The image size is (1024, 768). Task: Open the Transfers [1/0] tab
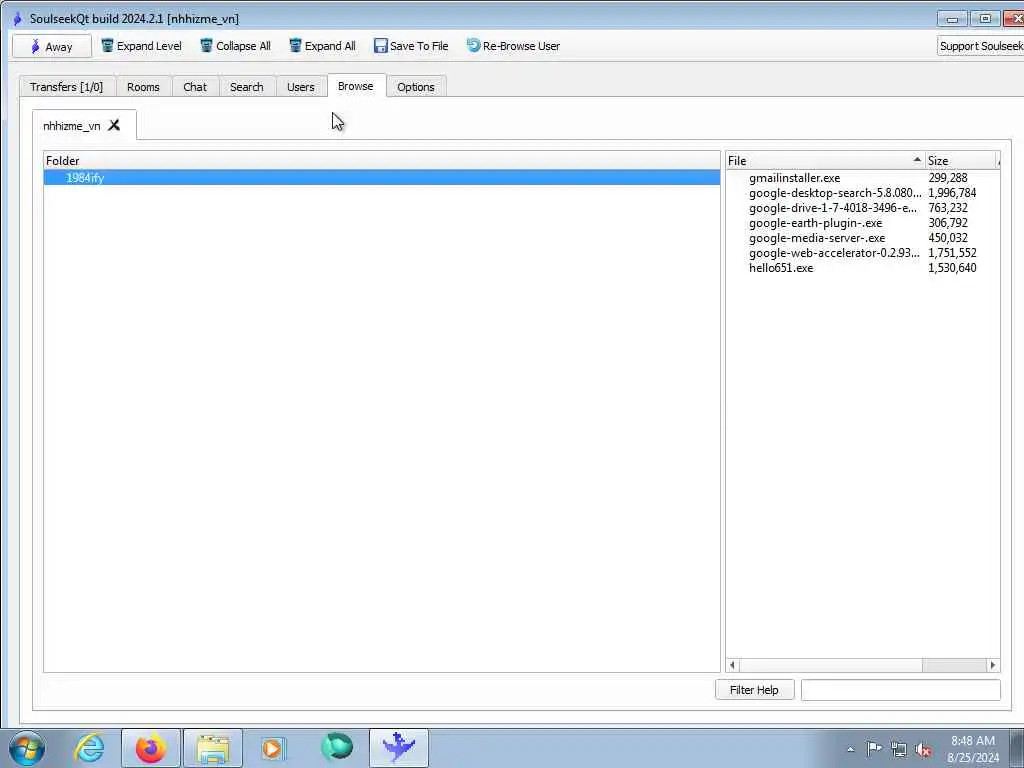[67, 87]
